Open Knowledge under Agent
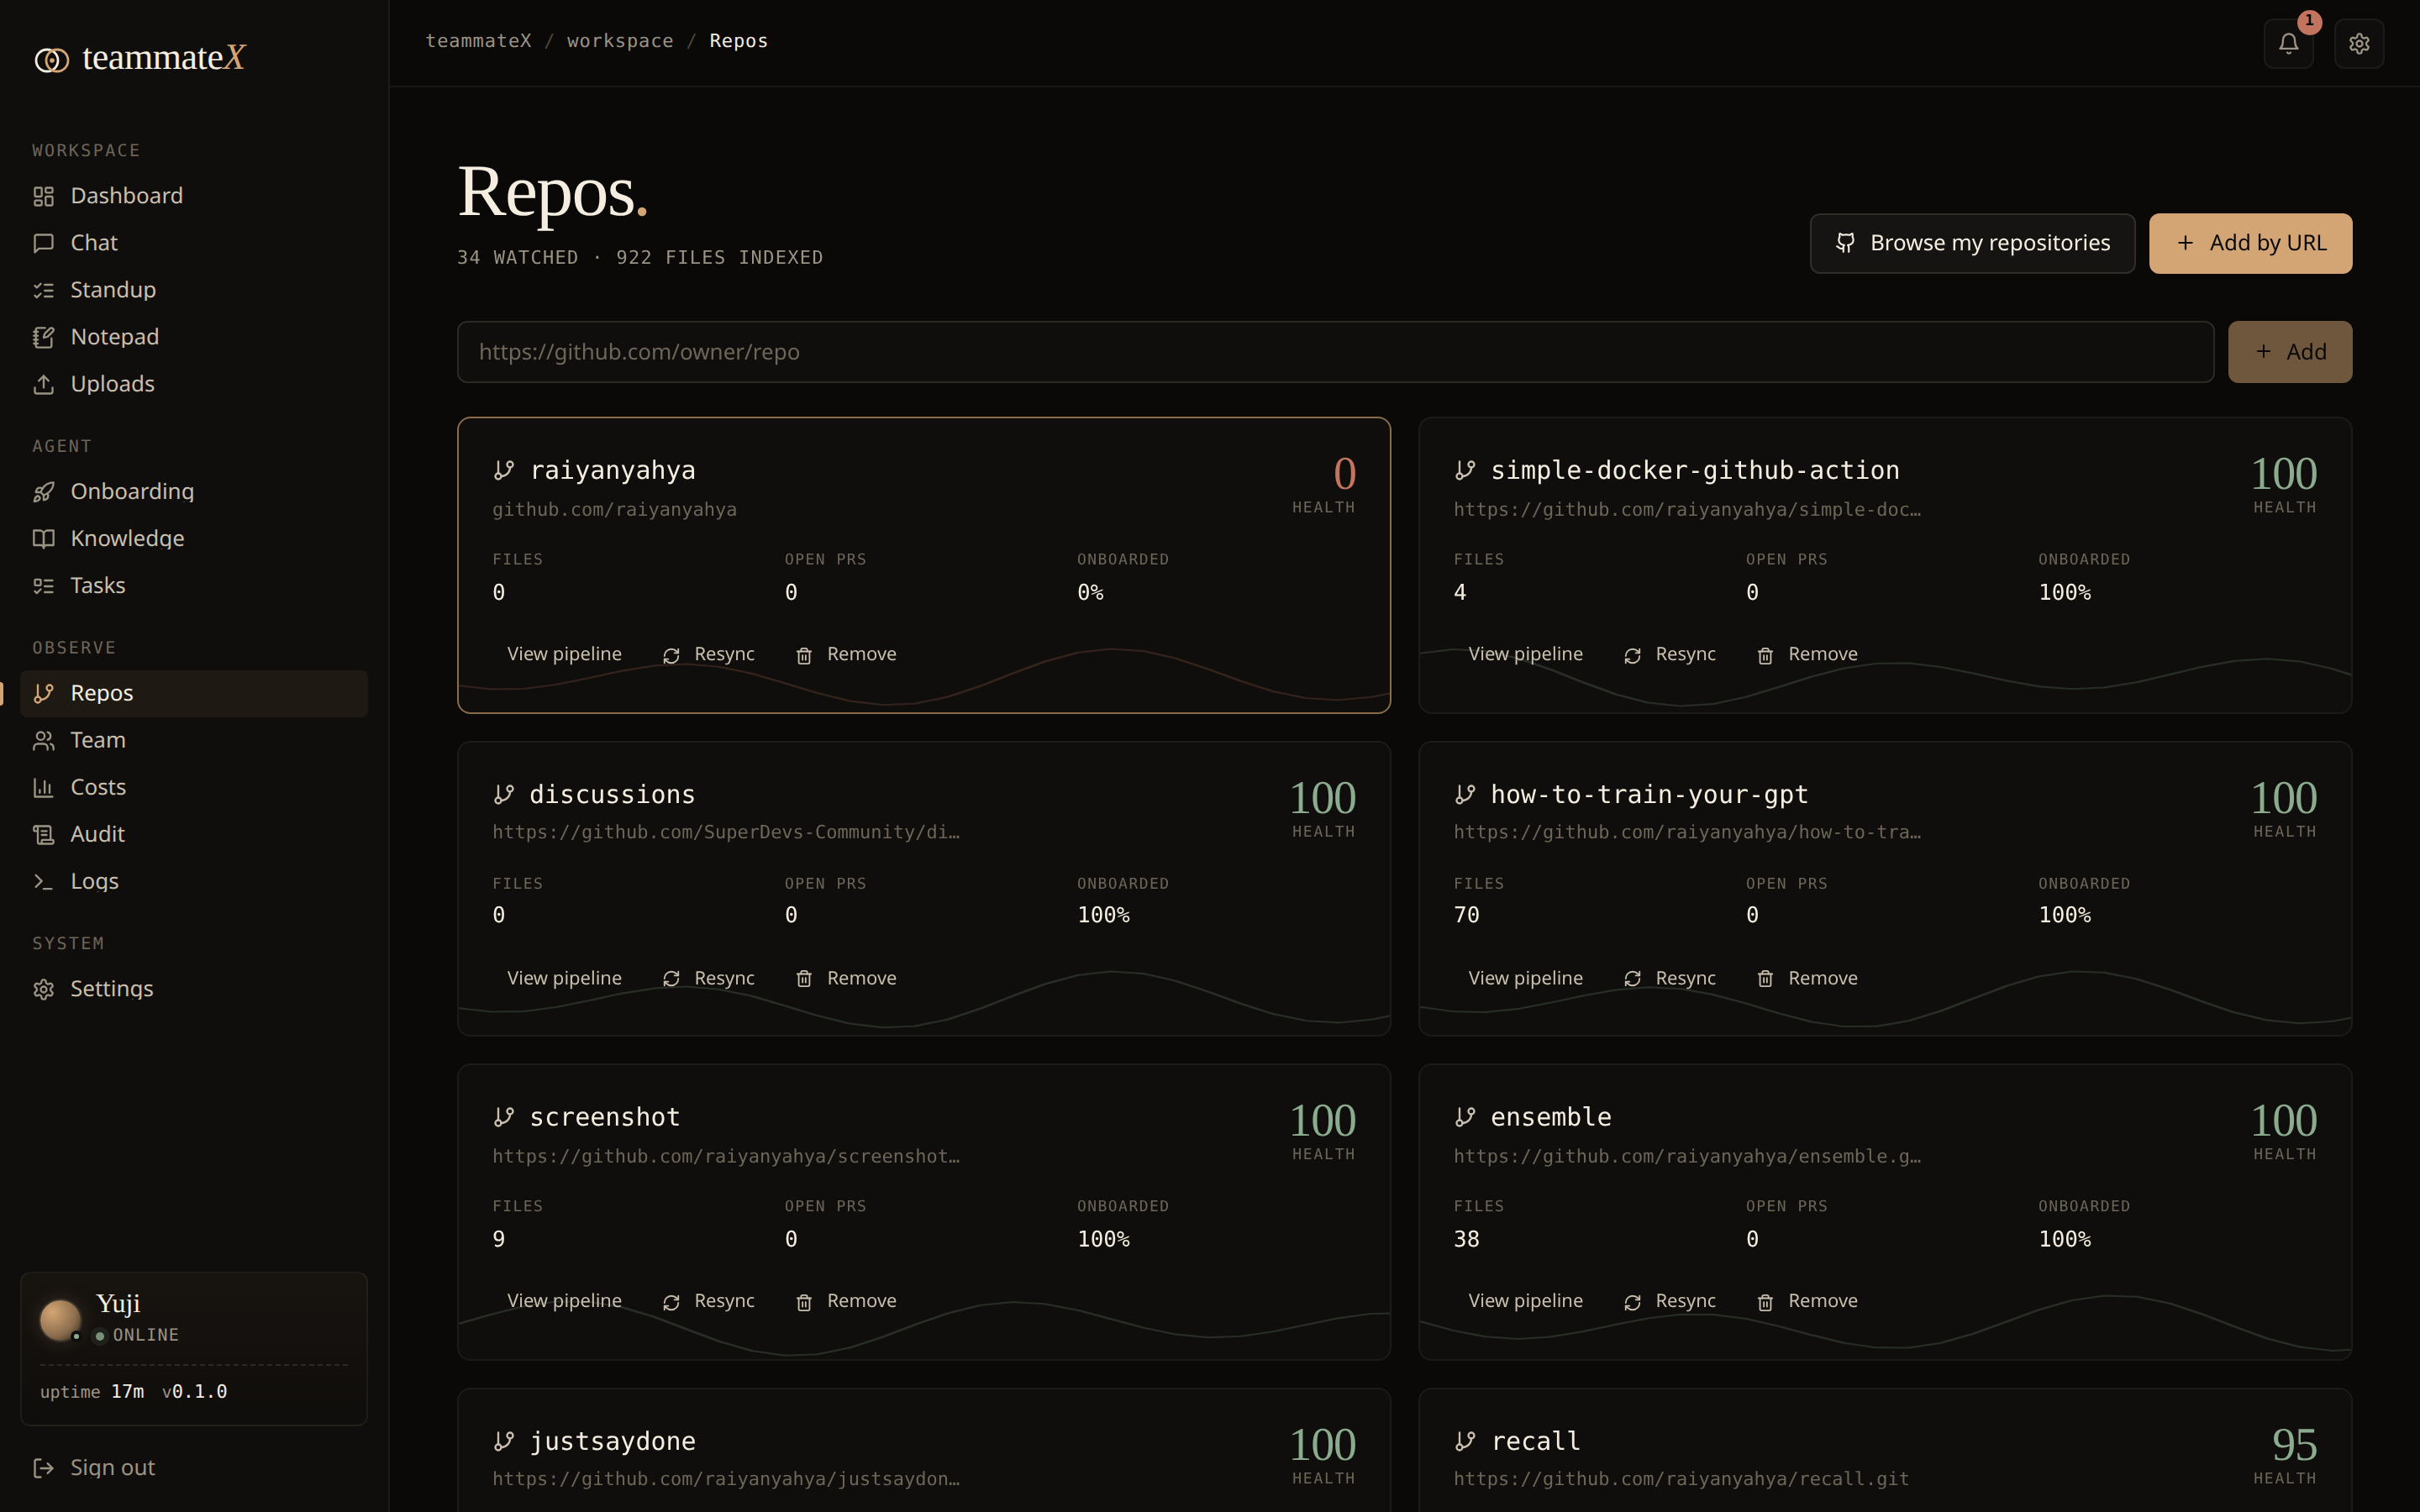The width and height of the screenshot is (2420, 1512). (194, 538)
